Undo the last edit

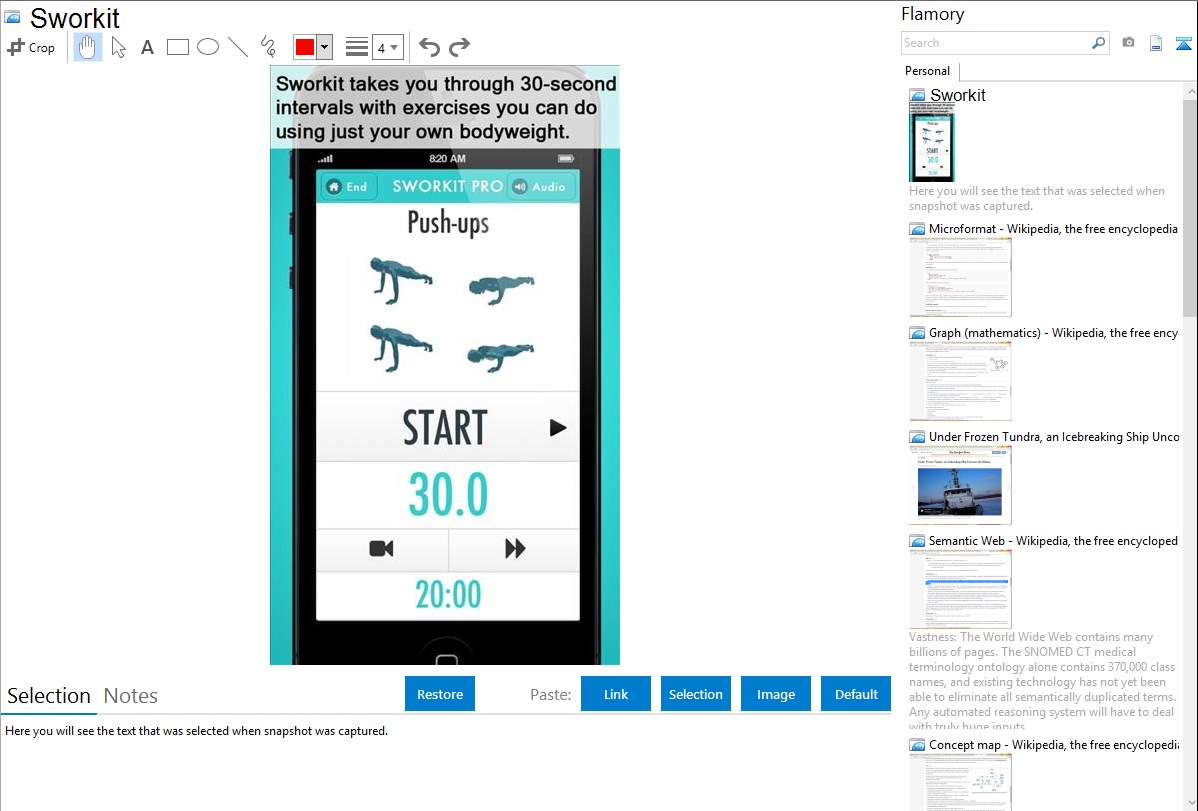[x=429, y=47]
